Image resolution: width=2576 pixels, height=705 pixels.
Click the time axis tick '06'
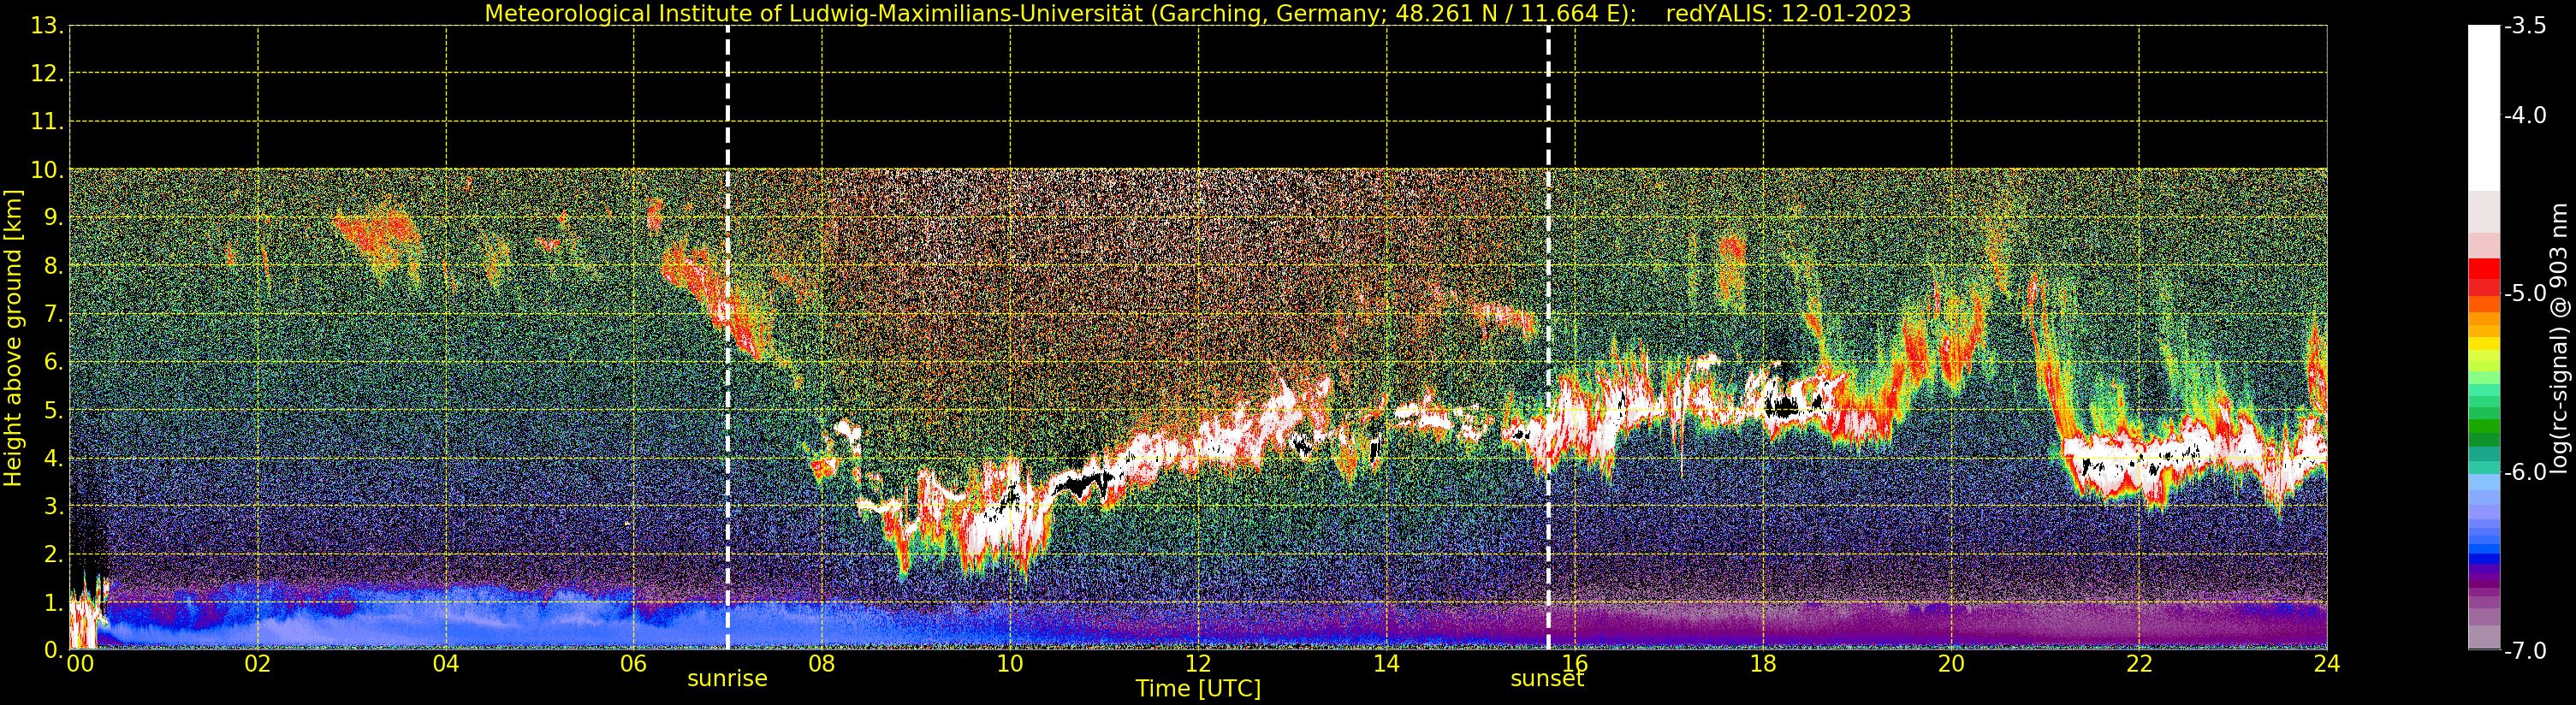click(634, 664)
